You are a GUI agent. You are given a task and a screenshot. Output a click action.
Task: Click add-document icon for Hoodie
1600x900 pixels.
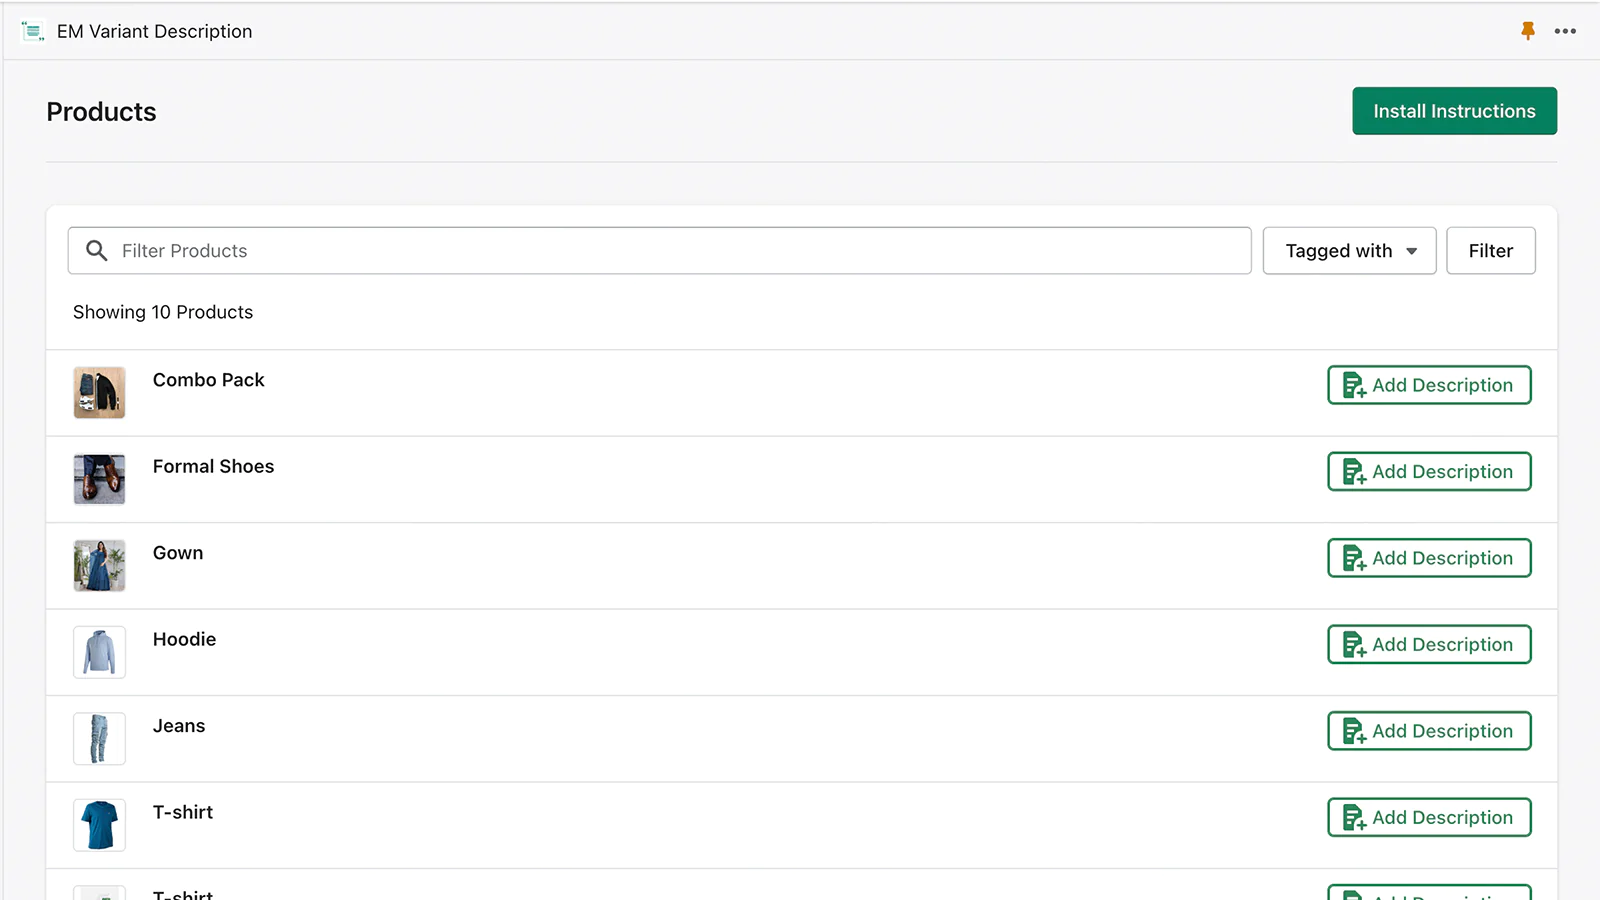coord(1354,645)
